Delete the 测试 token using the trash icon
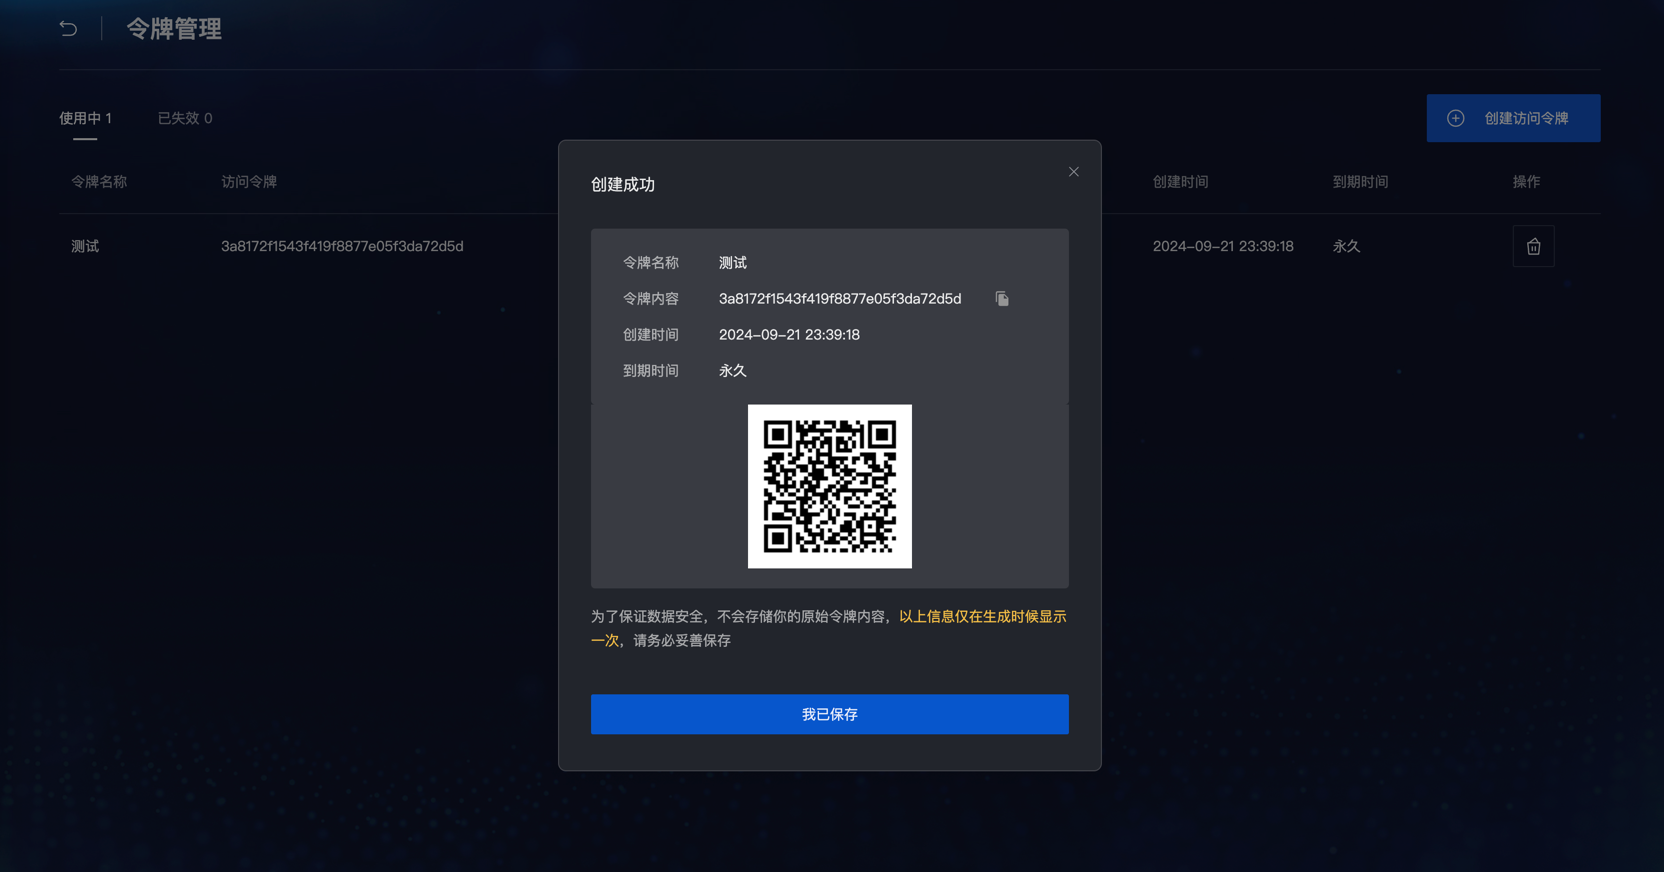Screen dimensions: 1664x872 click(x=1533, y=246)
